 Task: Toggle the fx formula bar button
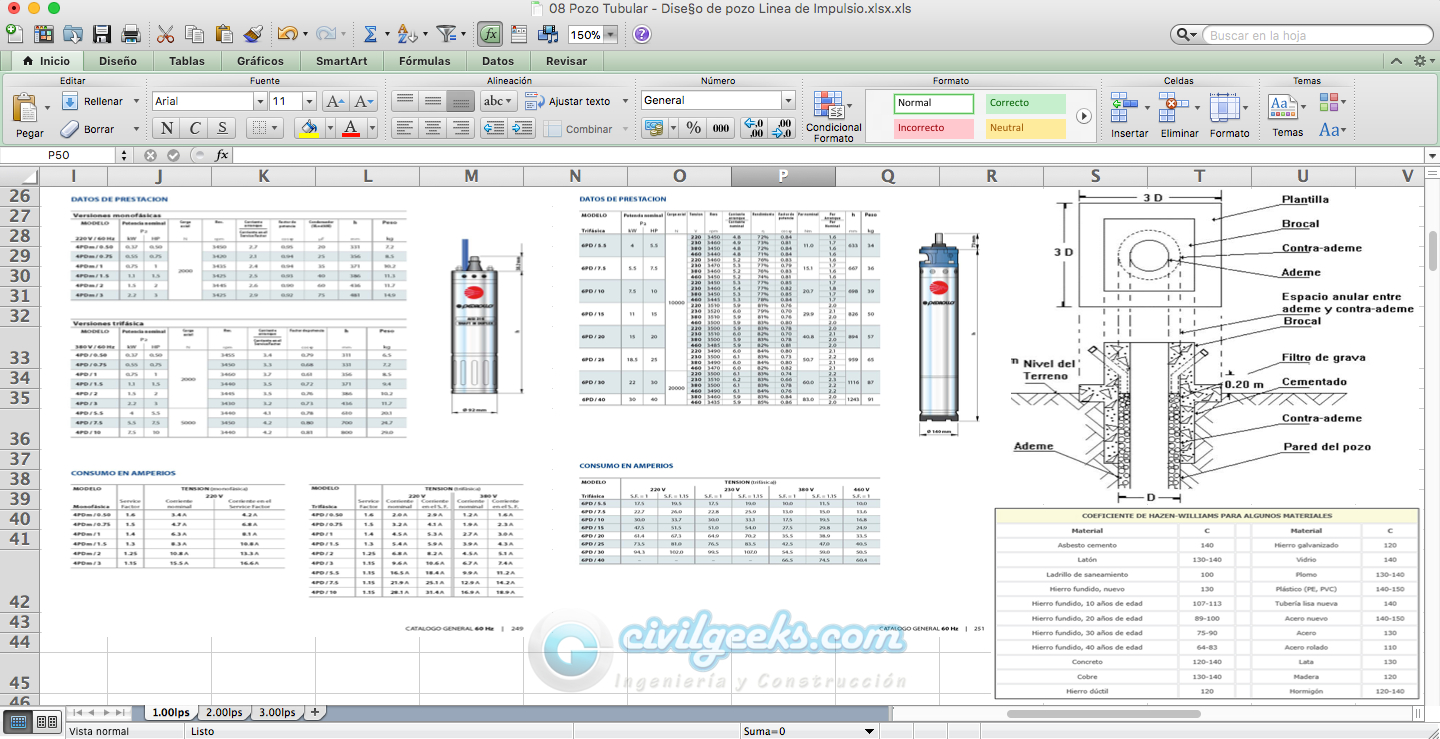[x=490, y=34]
